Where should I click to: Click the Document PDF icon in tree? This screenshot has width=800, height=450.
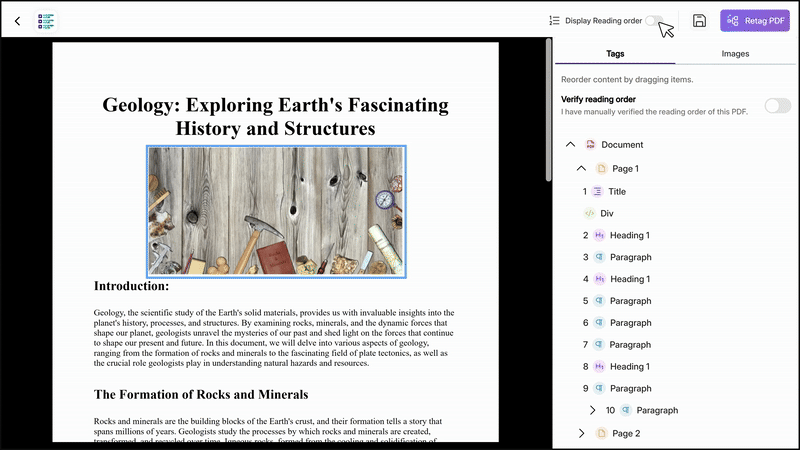591,145
